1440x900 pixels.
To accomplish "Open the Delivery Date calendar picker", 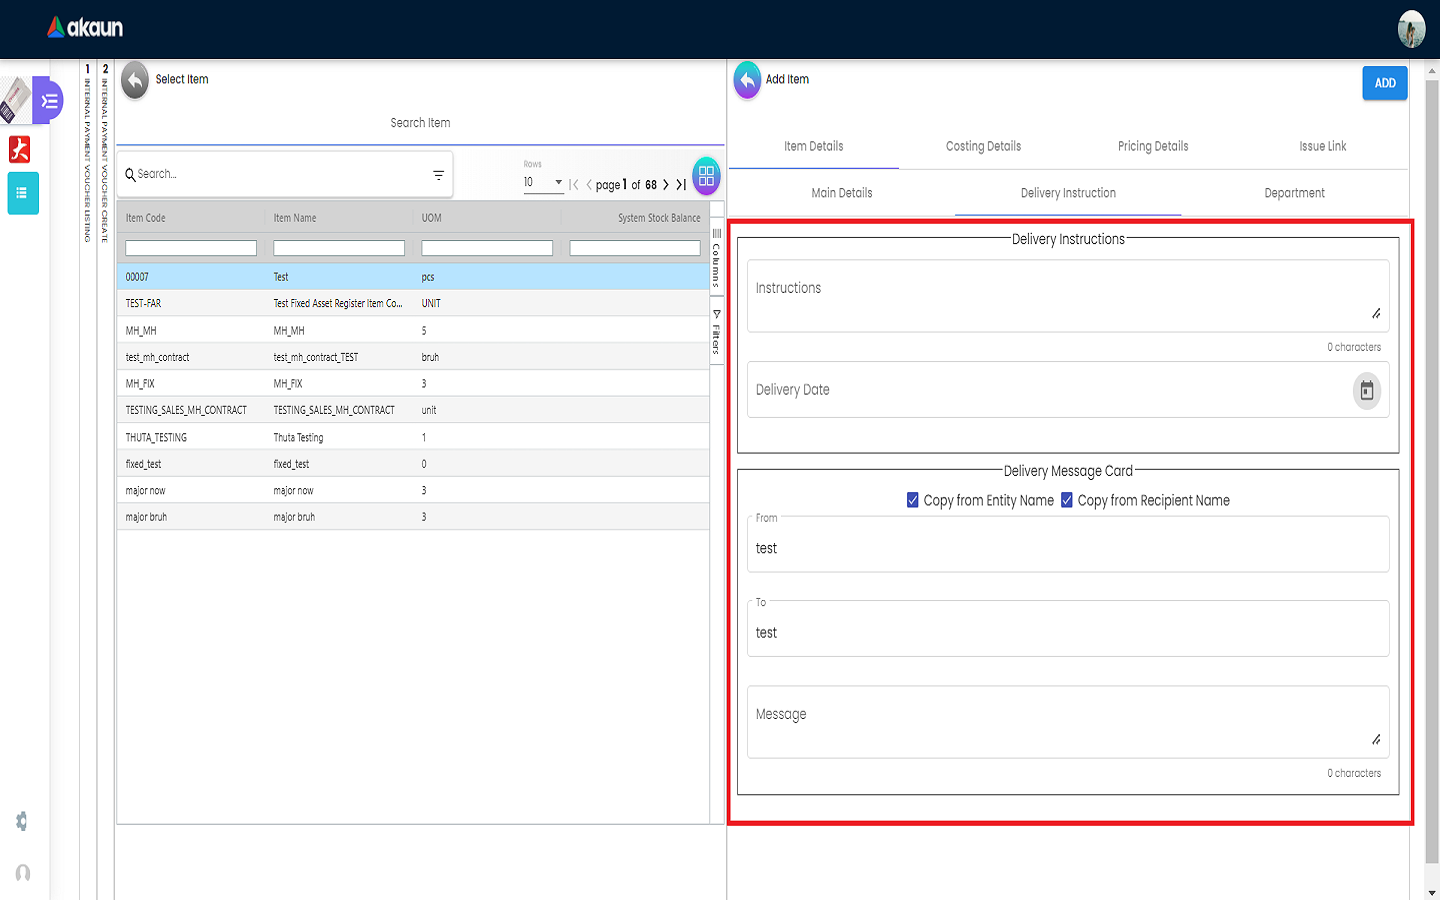I will (x=1366, y=390).
